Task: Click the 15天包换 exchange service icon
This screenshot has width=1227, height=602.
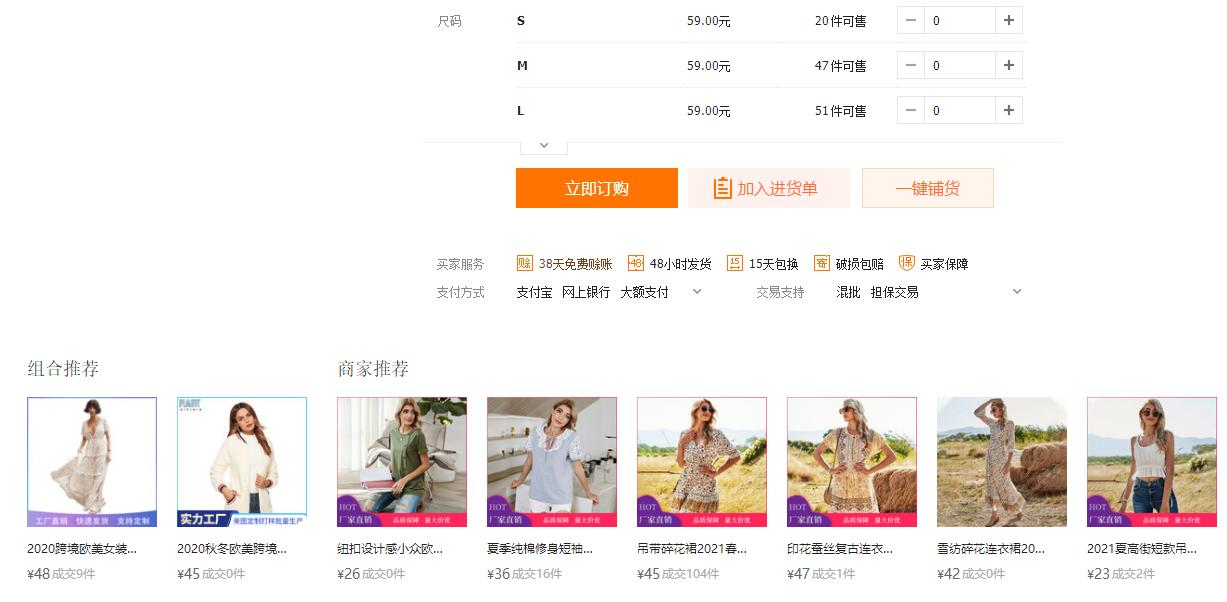Action: tap(733, 264)
